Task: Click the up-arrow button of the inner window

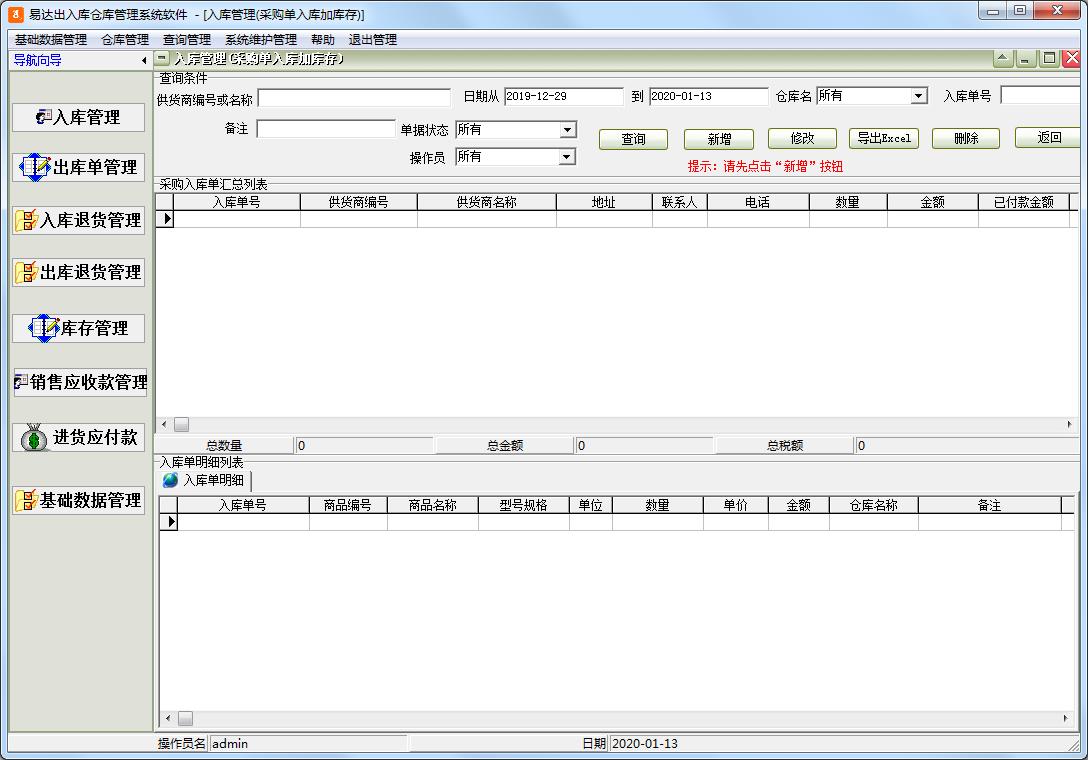Action: (x=1003, y=59)
